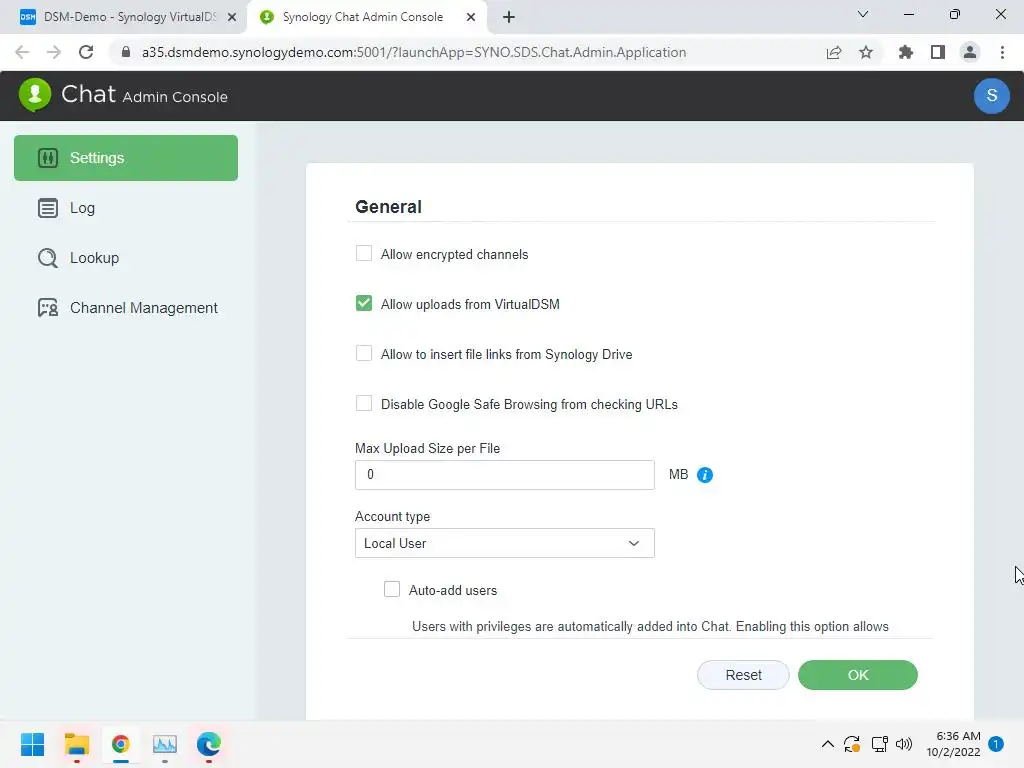This screenshot has height=768, width=1024.
Task: Uncheck Allow uploads from VirtualDSM
Action: click(x=364, y=304)
